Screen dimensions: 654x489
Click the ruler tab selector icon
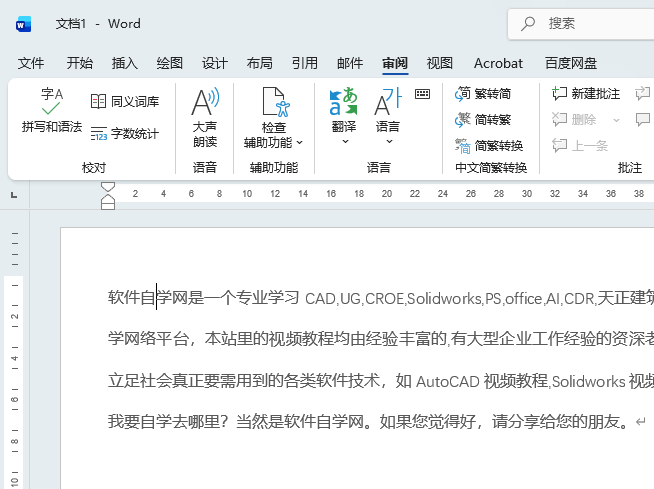coord(14,194)
